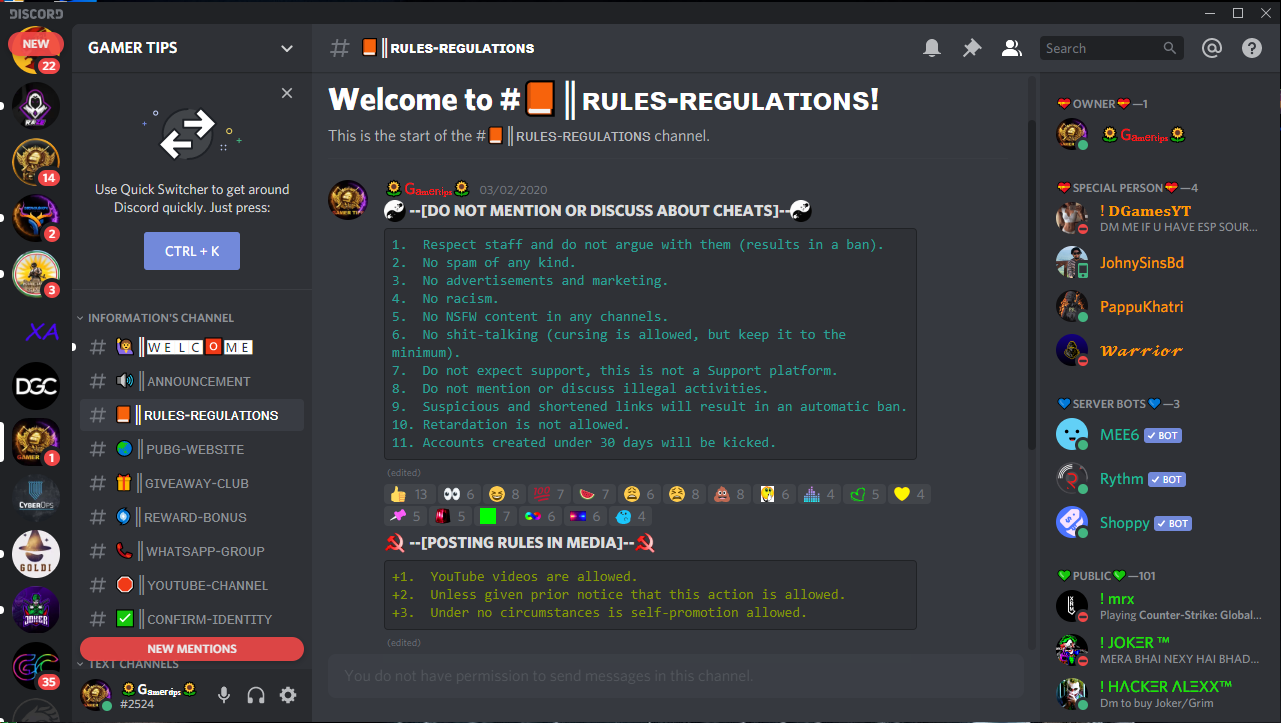
Task: Open own user avatar in the bottom panel
Action: [x=96, y=695]
